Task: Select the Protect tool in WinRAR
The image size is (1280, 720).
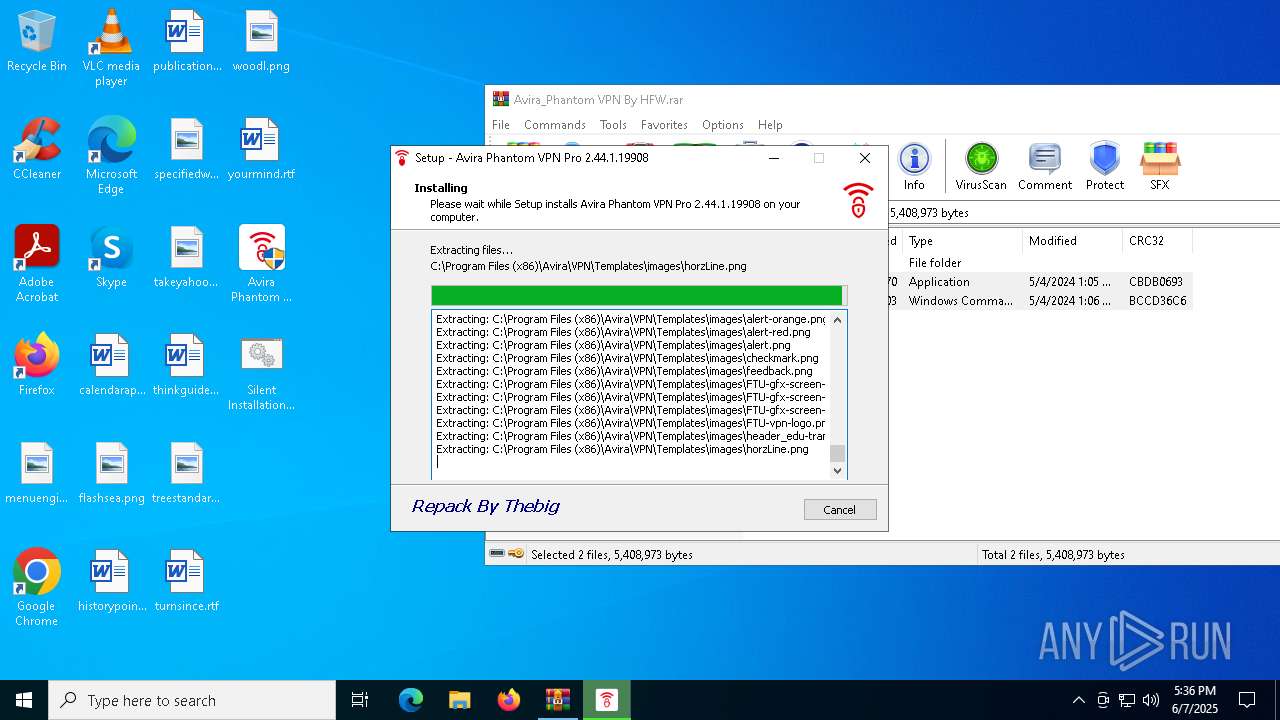Action: 1105,166
